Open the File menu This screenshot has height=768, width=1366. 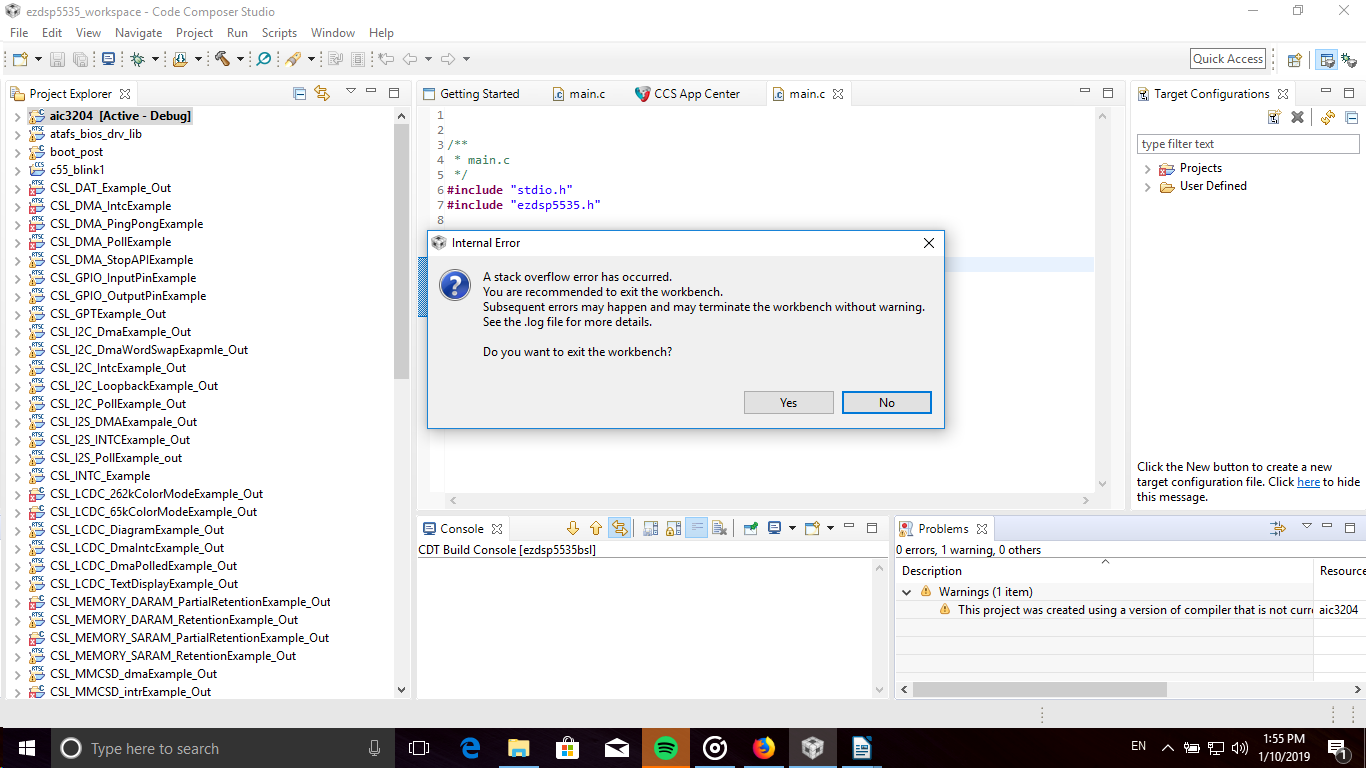point(19,32)
